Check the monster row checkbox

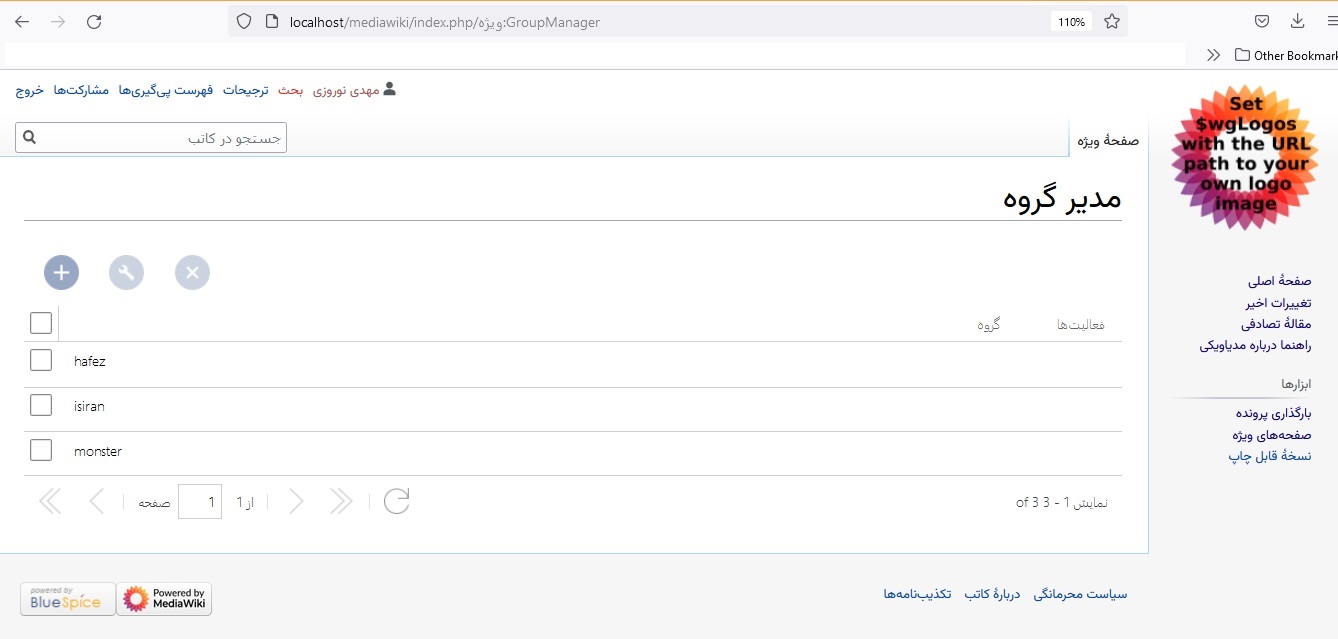point(41,450)
